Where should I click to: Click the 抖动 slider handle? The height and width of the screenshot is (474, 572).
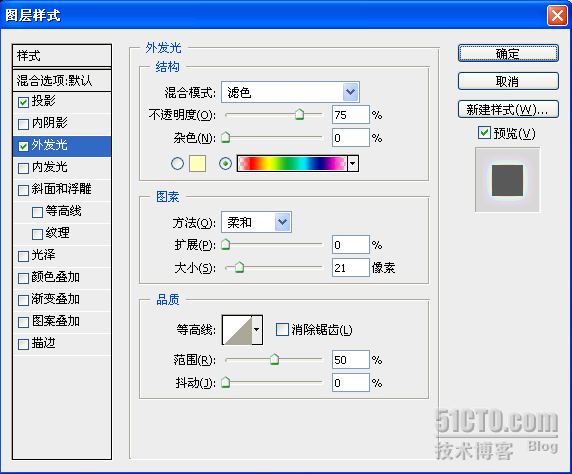click(226, 382)
